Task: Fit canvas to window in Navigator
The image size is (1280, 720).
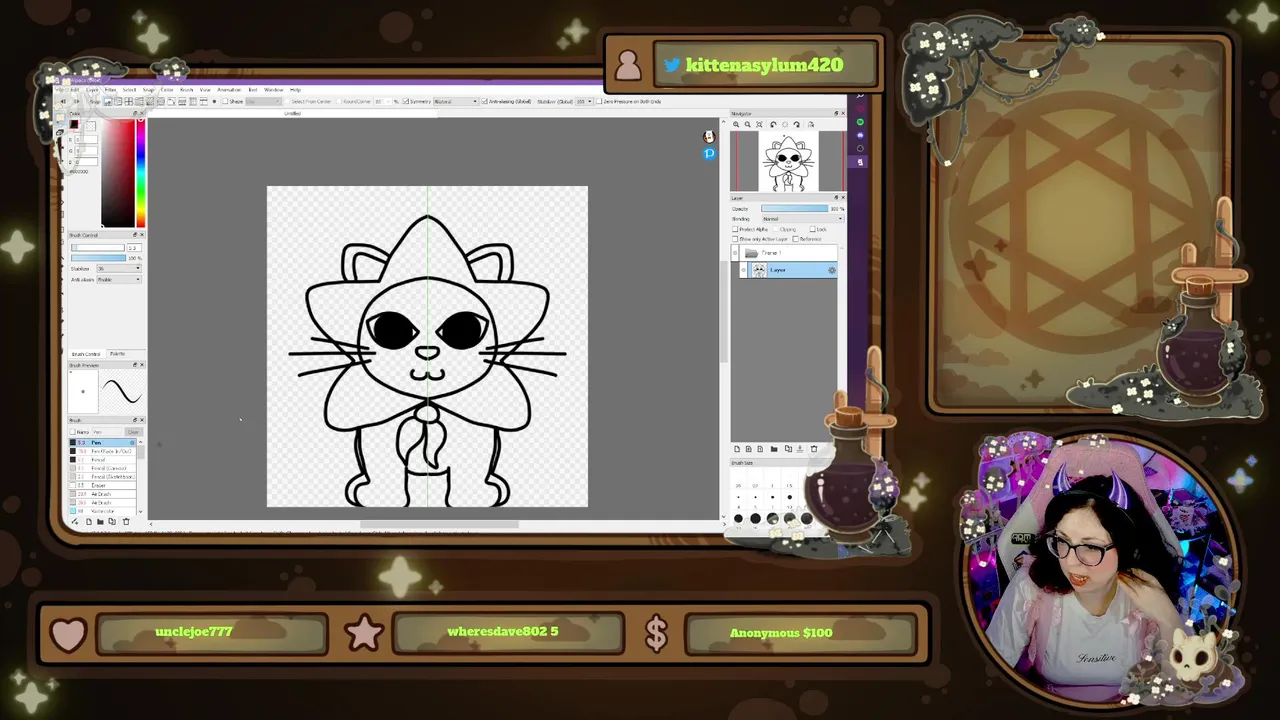Action: coord(759,124)
